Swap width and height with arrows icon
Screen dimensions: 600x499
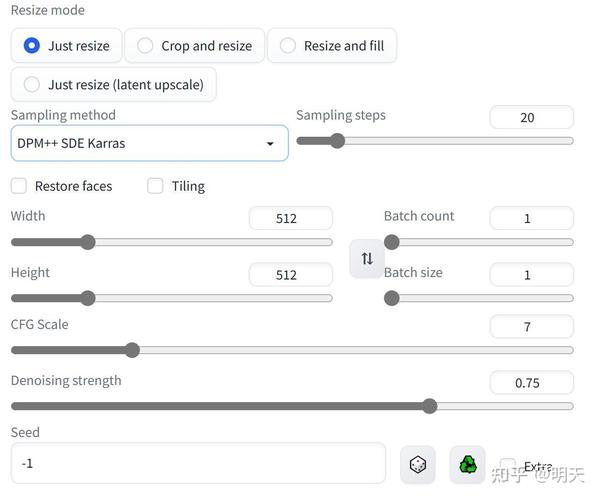(367, 258)
